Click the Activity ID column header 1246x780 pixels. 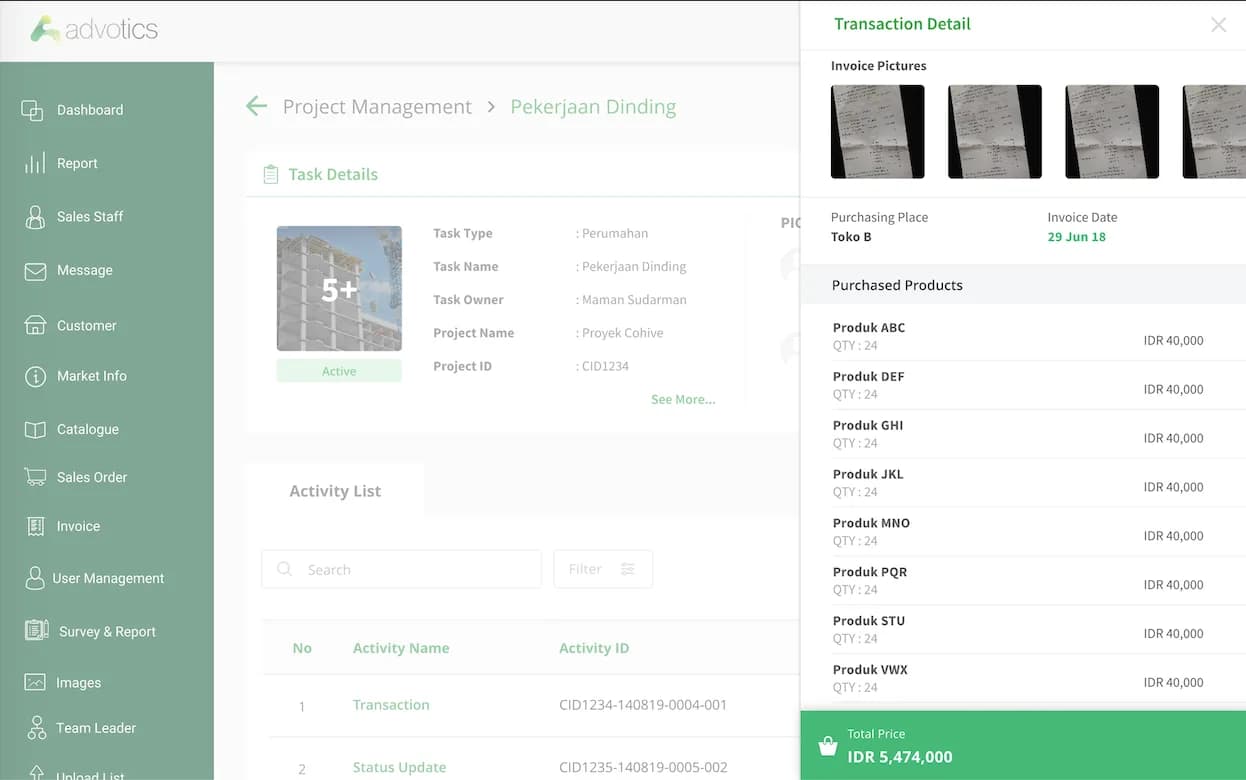(594, 648)
